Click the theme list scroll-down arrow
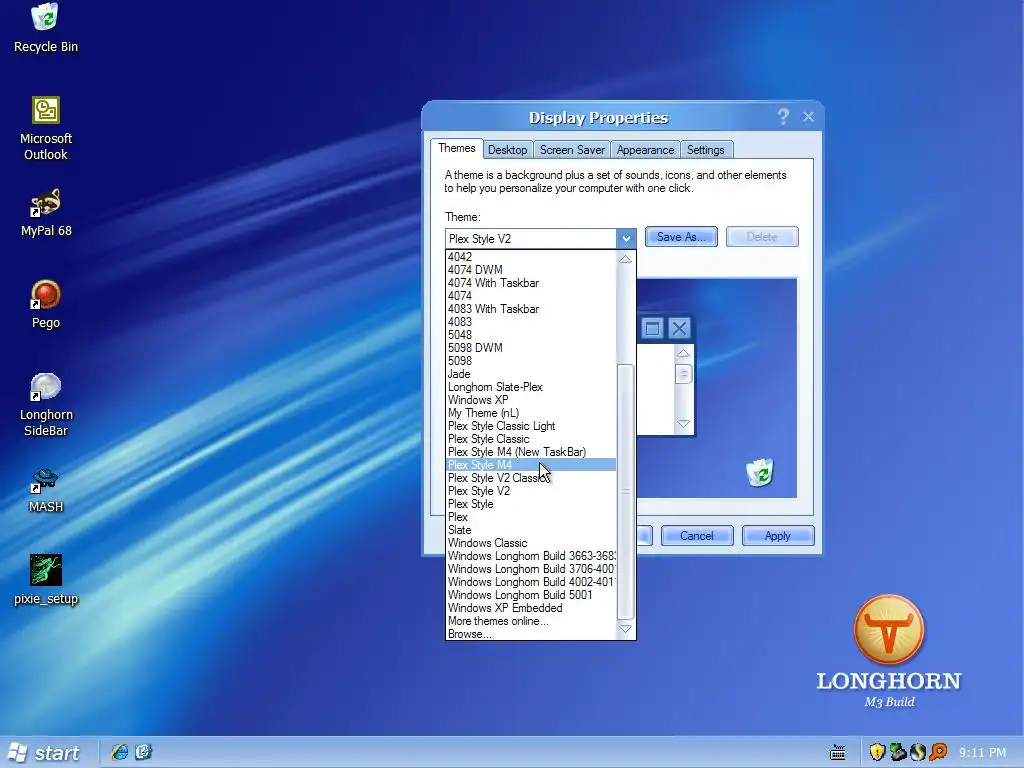The height and width of the screenshot is (768, 1024). (x=626, y=630)
